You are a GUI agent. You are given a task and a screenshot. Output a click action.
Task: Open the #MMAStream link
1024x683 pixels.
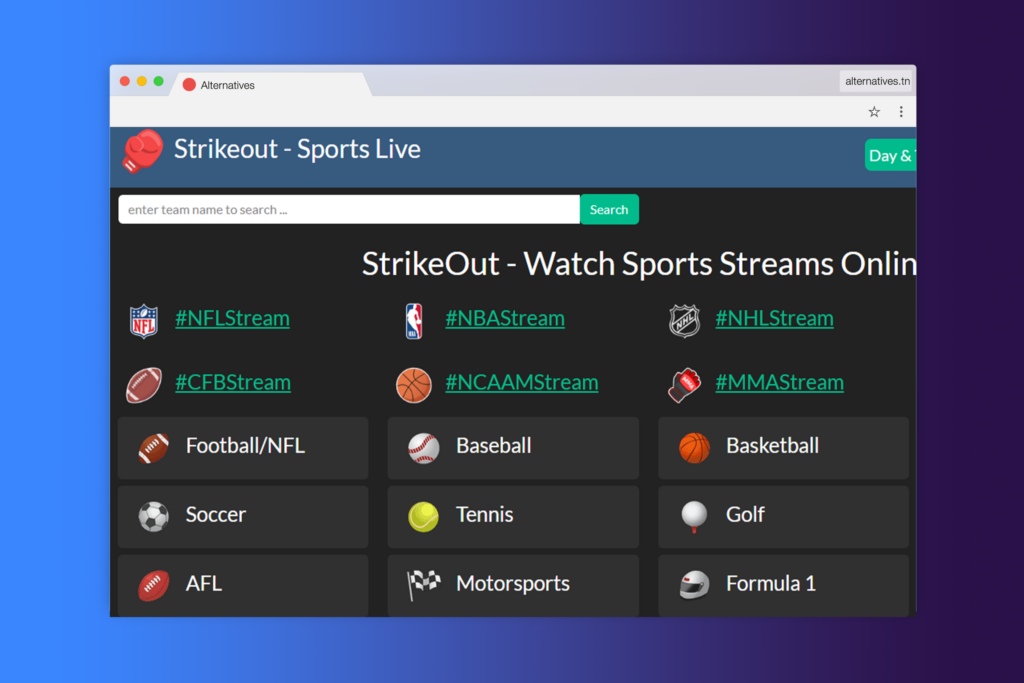pyautogui.click(x=780, y=382)
